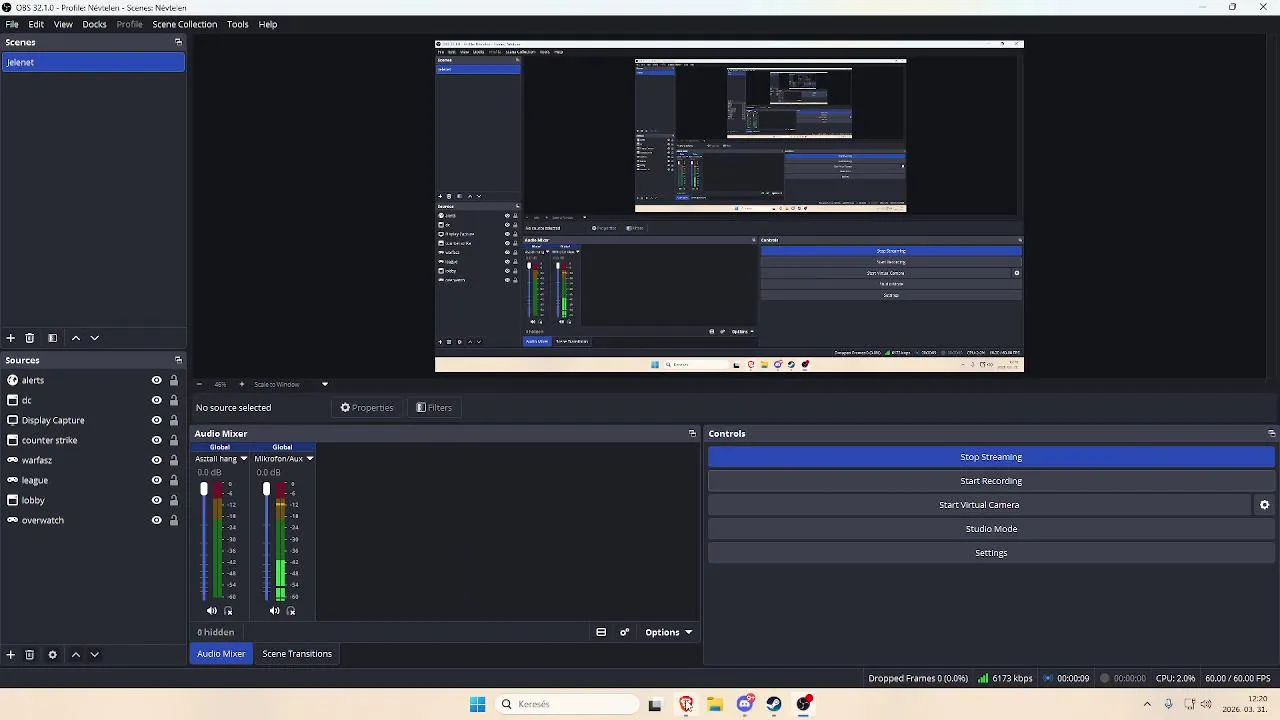The width and height of the screenshot is (1280, 720).
Task: Select the lobby source row
Action: coord(93,500)
